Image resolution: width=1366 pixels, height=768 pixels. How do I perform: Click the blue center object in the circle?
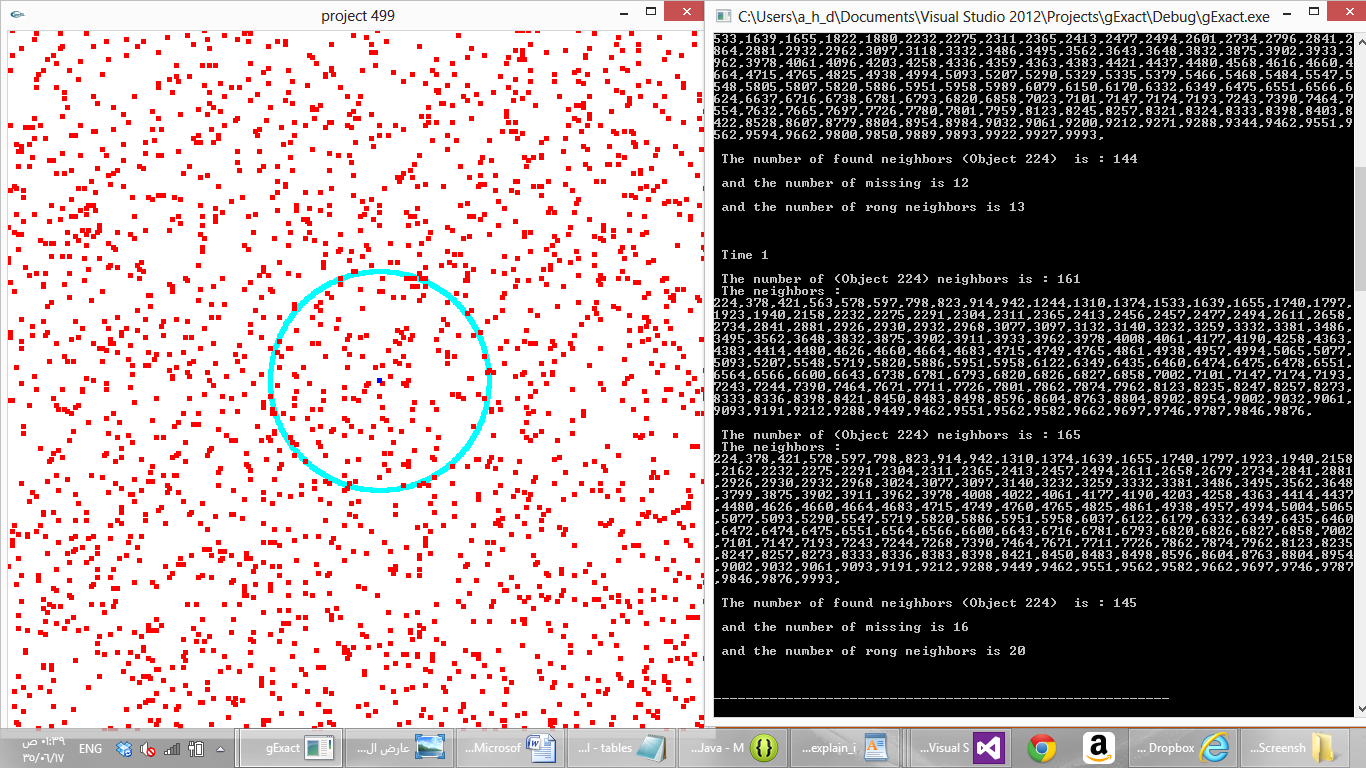(x=380, y=381)
